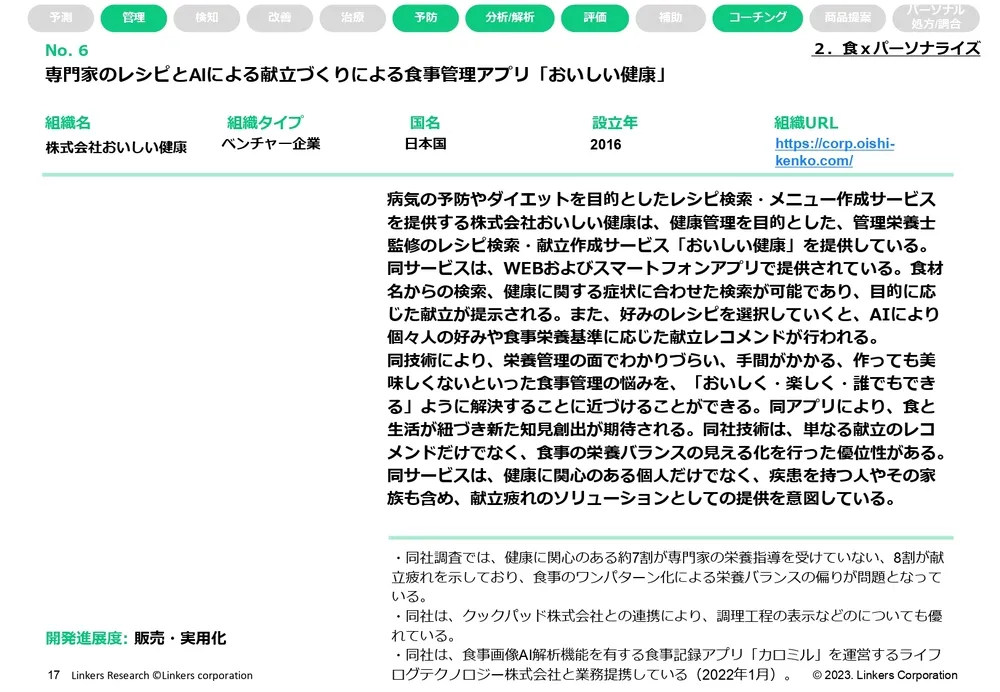Click the 組織タイプ column header
This screenshot has height=692, width=1000.
pos(264,123)
